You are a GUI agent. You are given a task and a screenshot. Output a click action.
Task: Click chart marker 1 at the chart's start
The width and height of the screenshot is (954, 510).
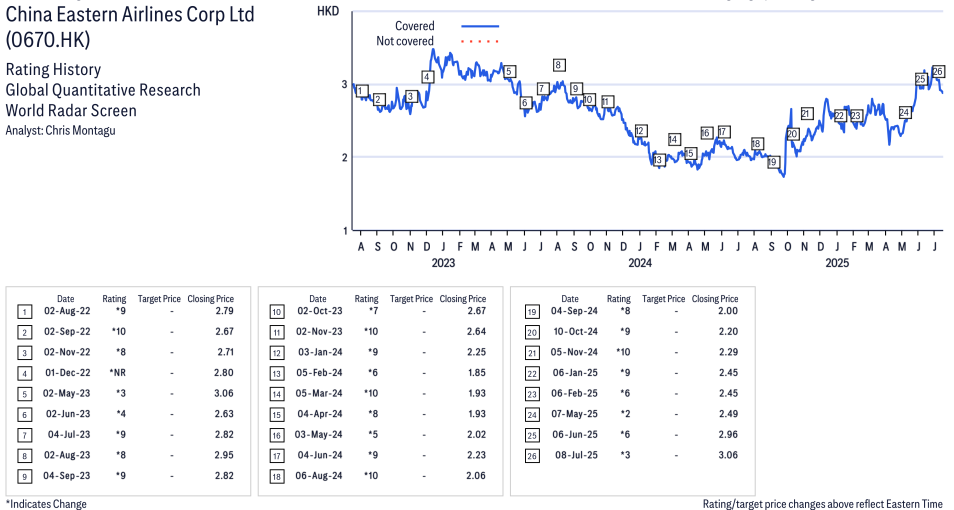tap(361, 91)
